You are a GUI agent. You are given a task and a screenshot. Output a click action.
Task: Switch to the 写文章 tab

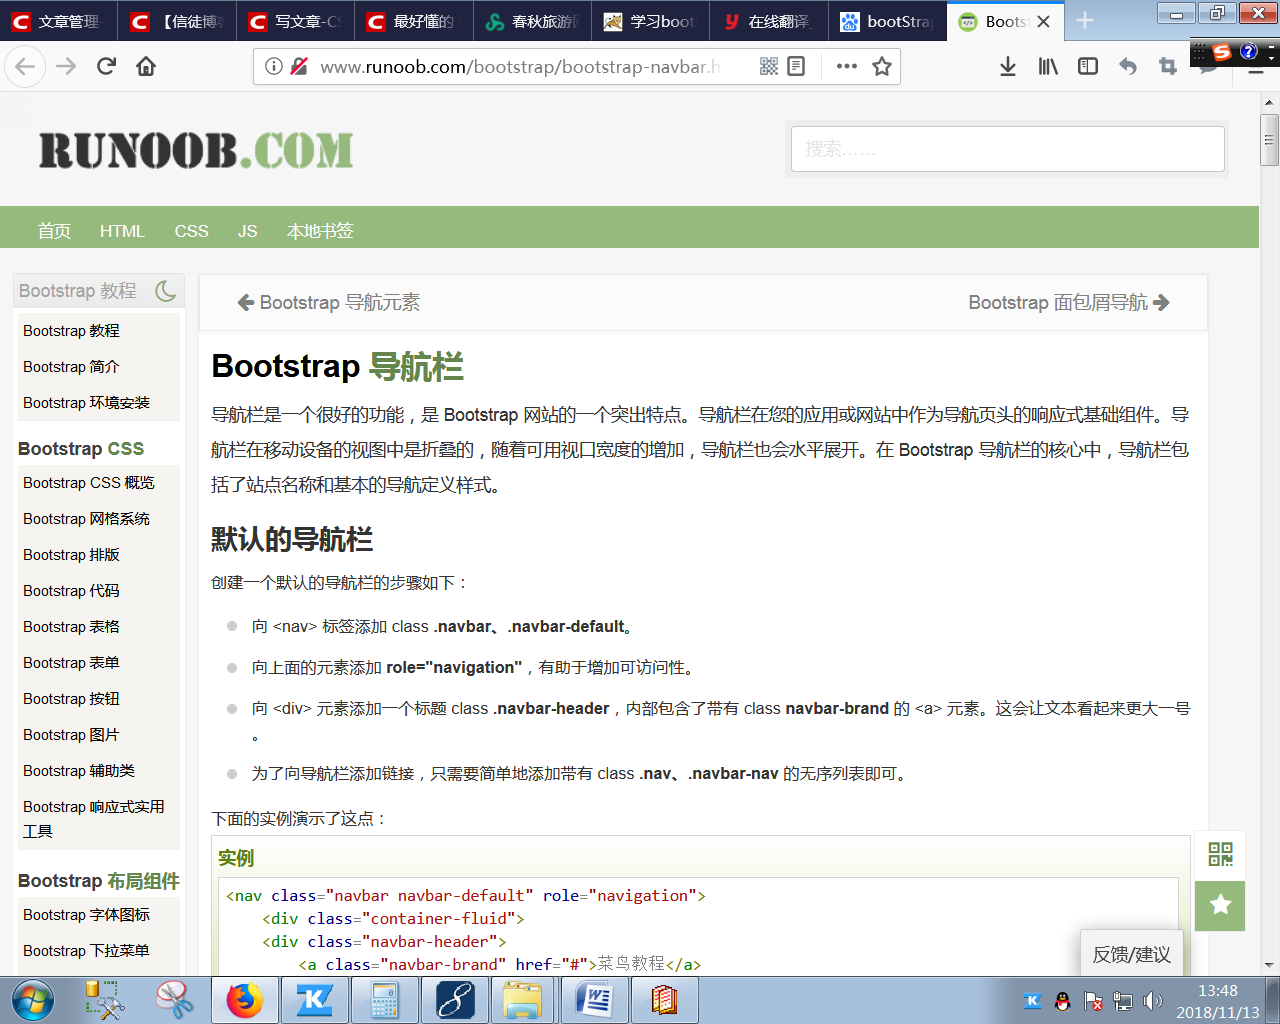[x=296, y=21]
